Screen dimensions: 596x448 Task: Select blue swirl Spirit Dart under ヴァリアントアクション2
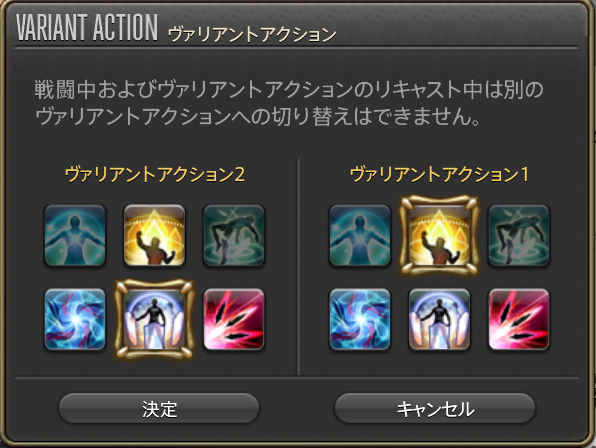(75, 319)
